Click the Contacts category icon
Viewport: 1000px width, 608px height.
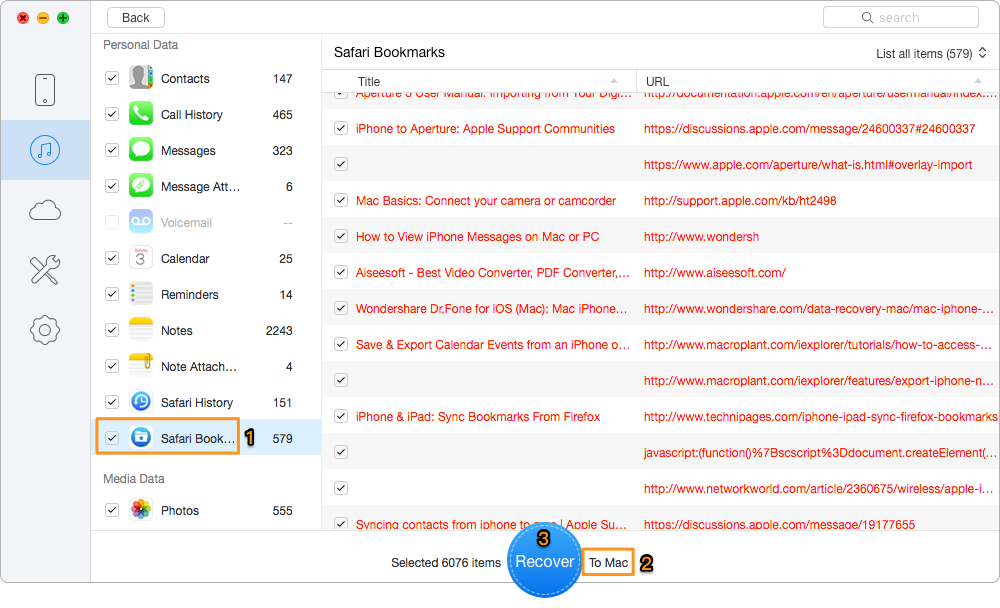141,78
